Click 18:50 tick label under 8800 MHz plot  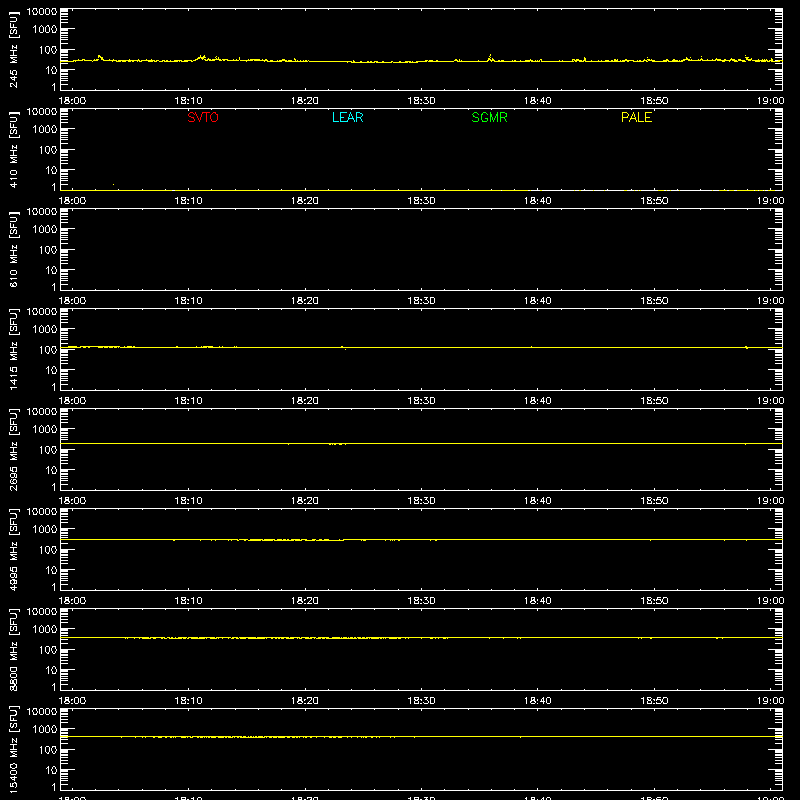pyautogui.click(x=654, y=701)
